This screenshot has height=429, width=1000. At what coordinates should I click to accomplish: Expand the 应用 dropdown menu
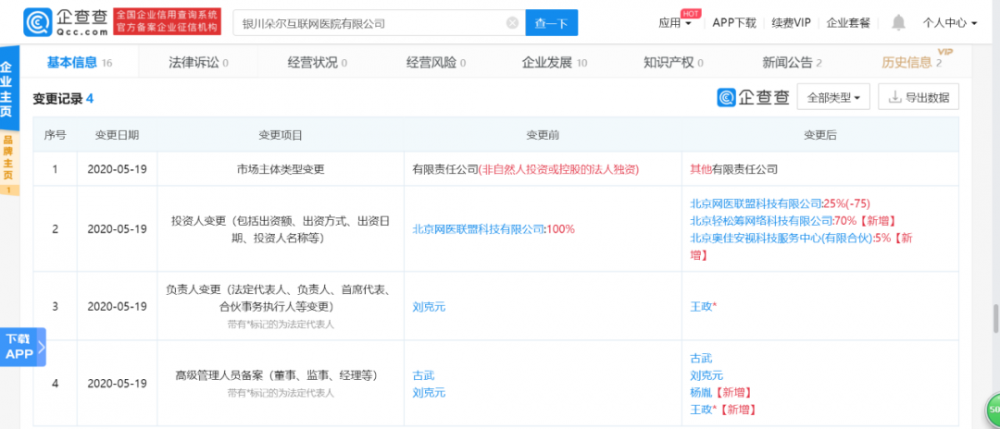(x=676, y=22)
